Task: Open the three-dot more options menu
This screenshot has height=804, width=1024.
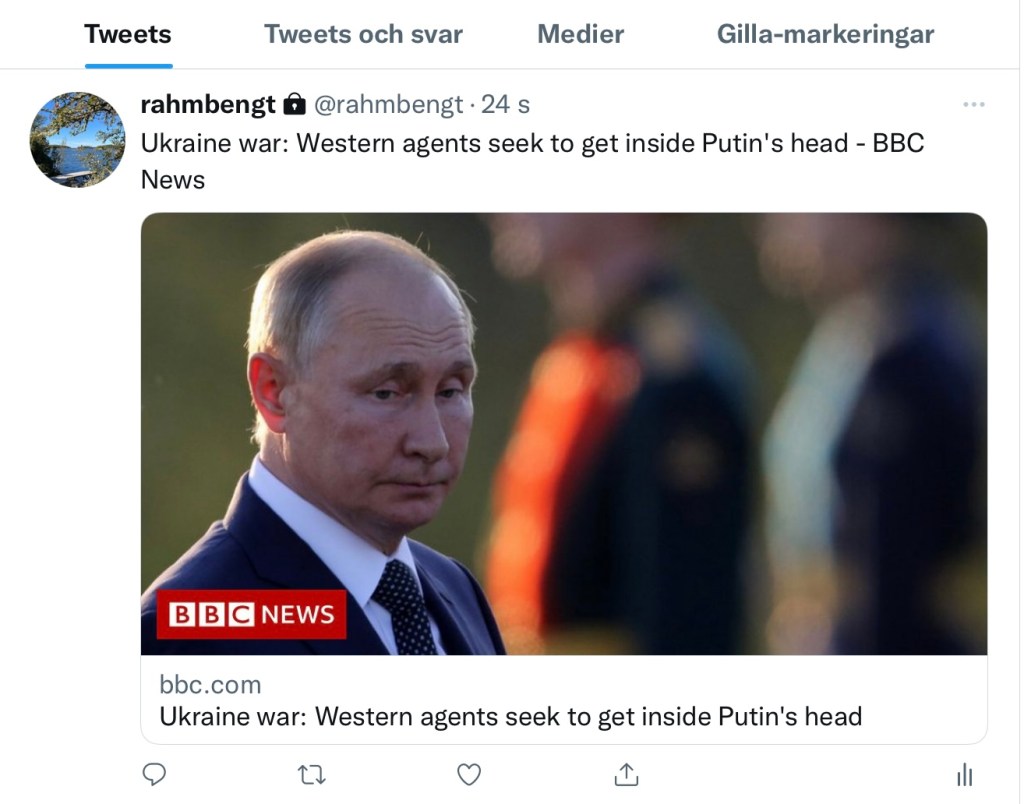Action: tap(973, 104)
